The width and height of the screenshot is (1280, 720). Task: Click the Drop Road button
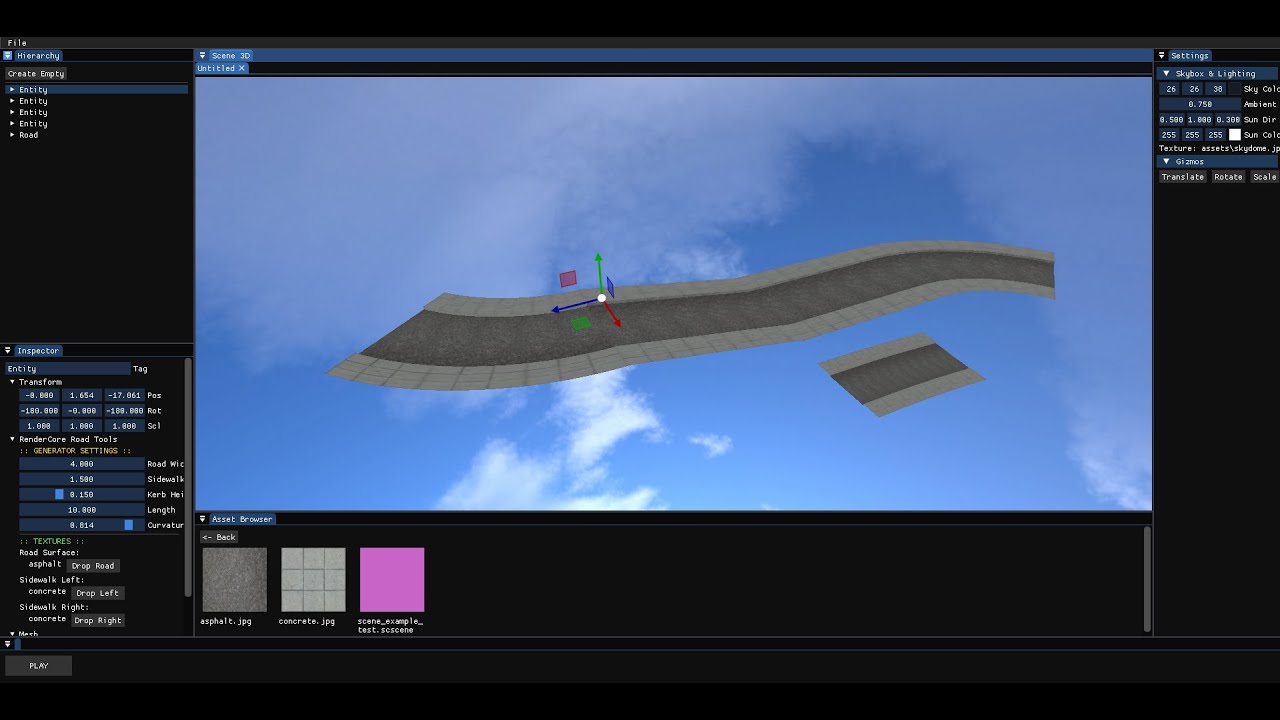point(93,566)
